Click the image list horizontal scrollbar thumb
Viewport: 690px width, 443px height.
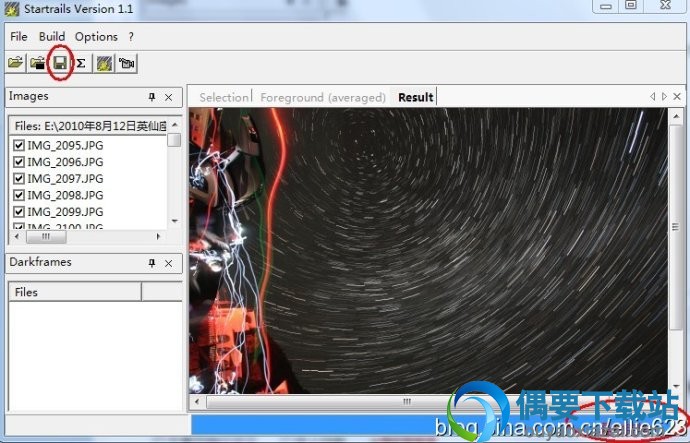pyautogui.click(x=46, y=237)
